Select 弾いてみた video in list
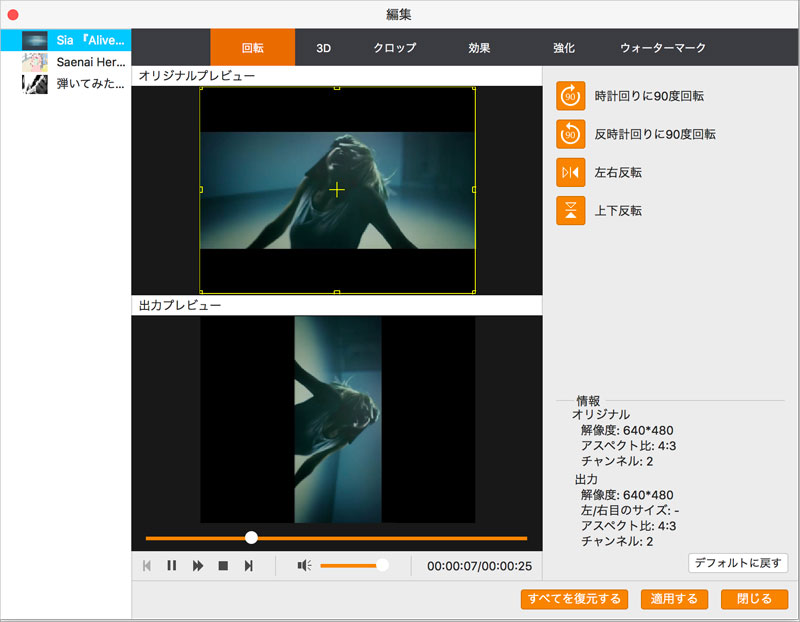Image resolution: width=800 pixels, height=622 pixels. pos(66,84)
